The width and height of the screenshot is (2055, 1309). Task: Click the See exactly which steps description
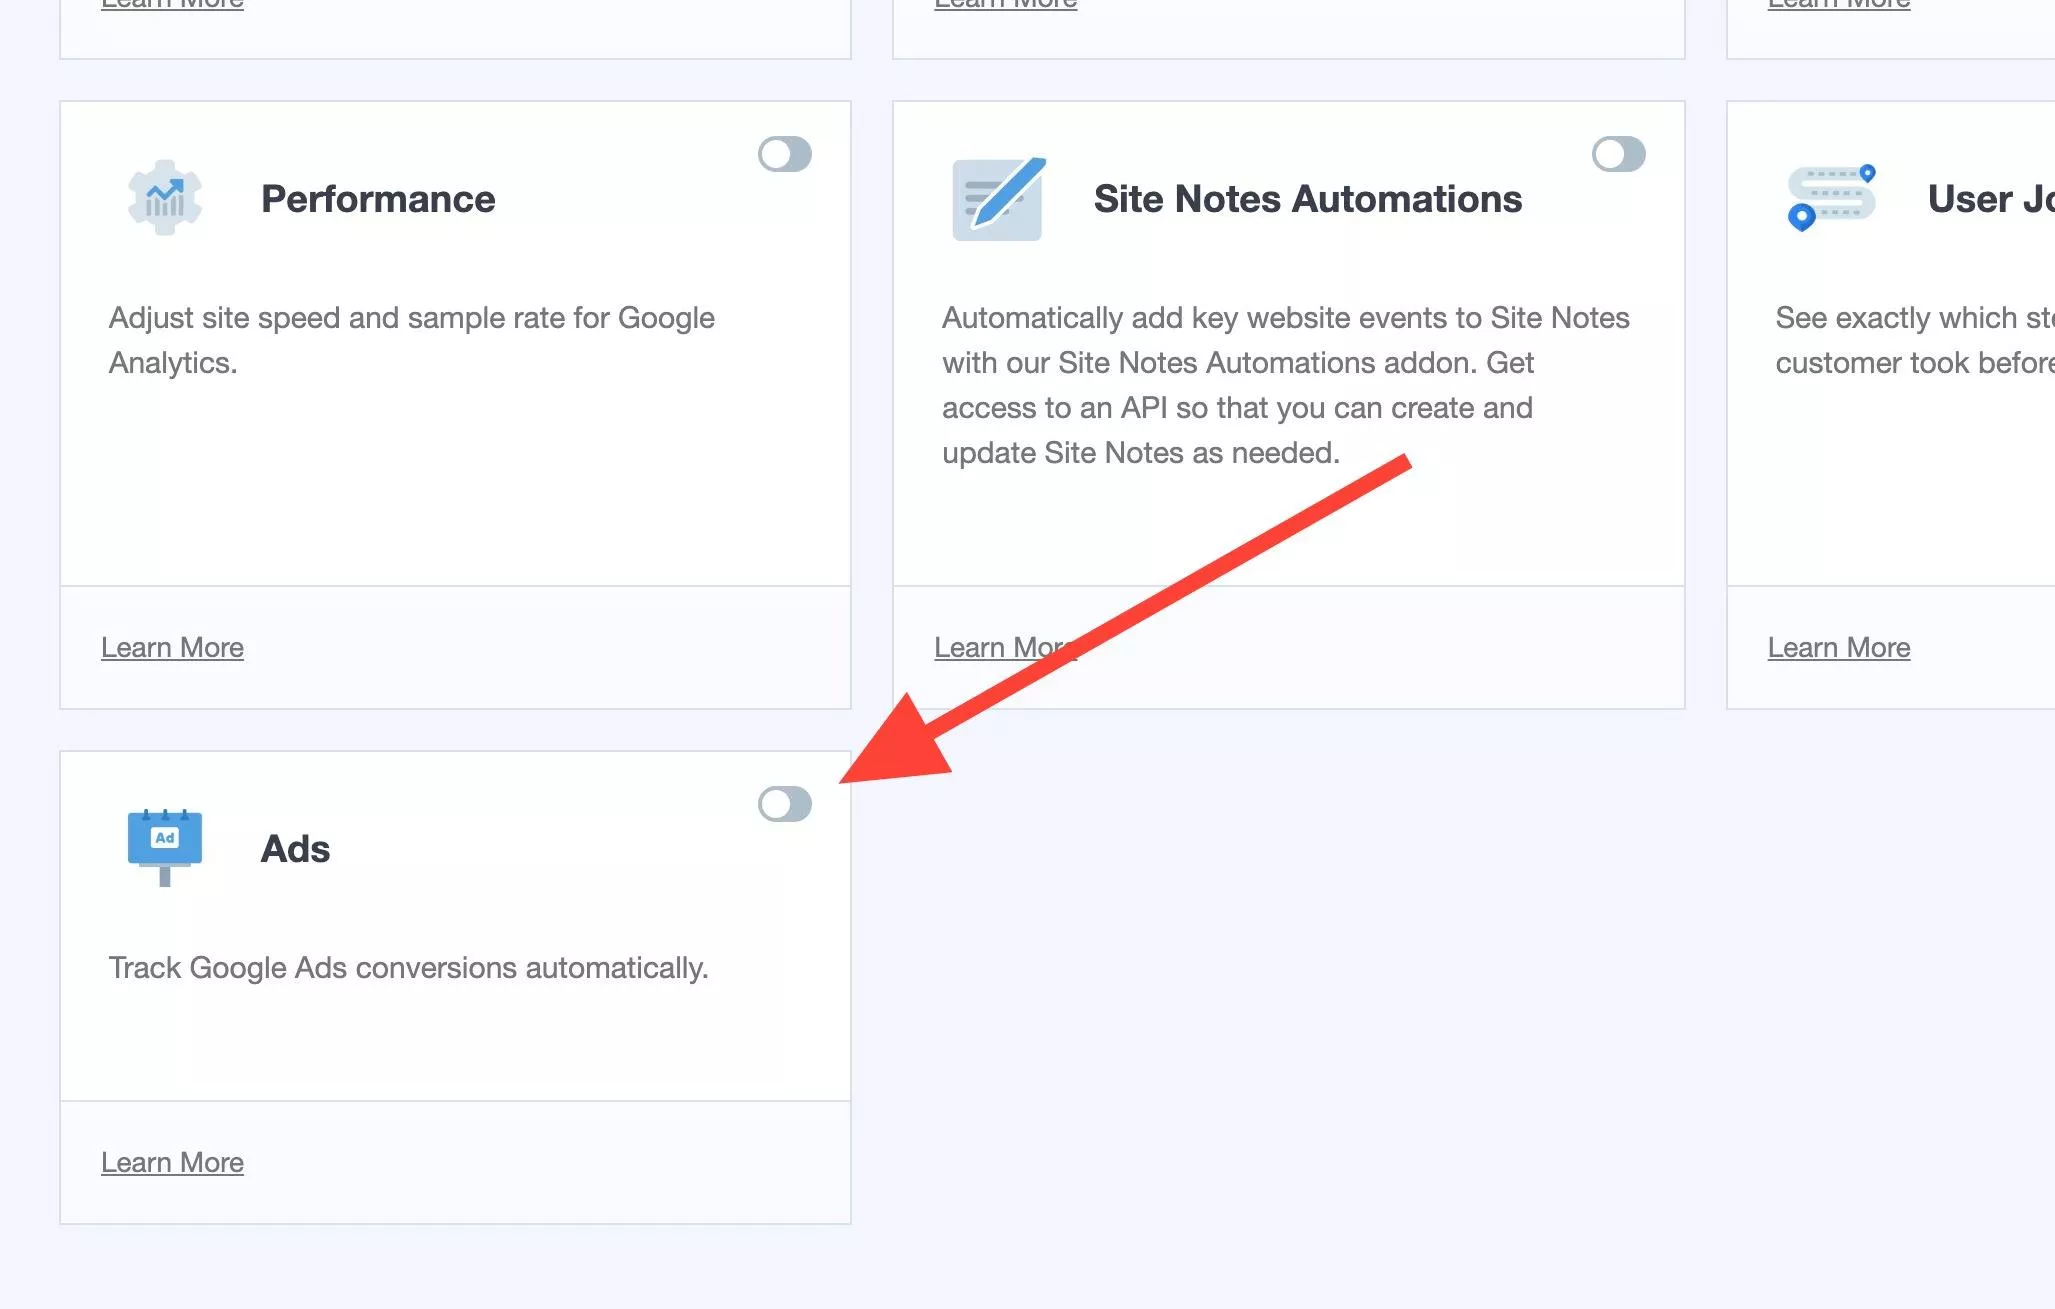click(1913, 340)
